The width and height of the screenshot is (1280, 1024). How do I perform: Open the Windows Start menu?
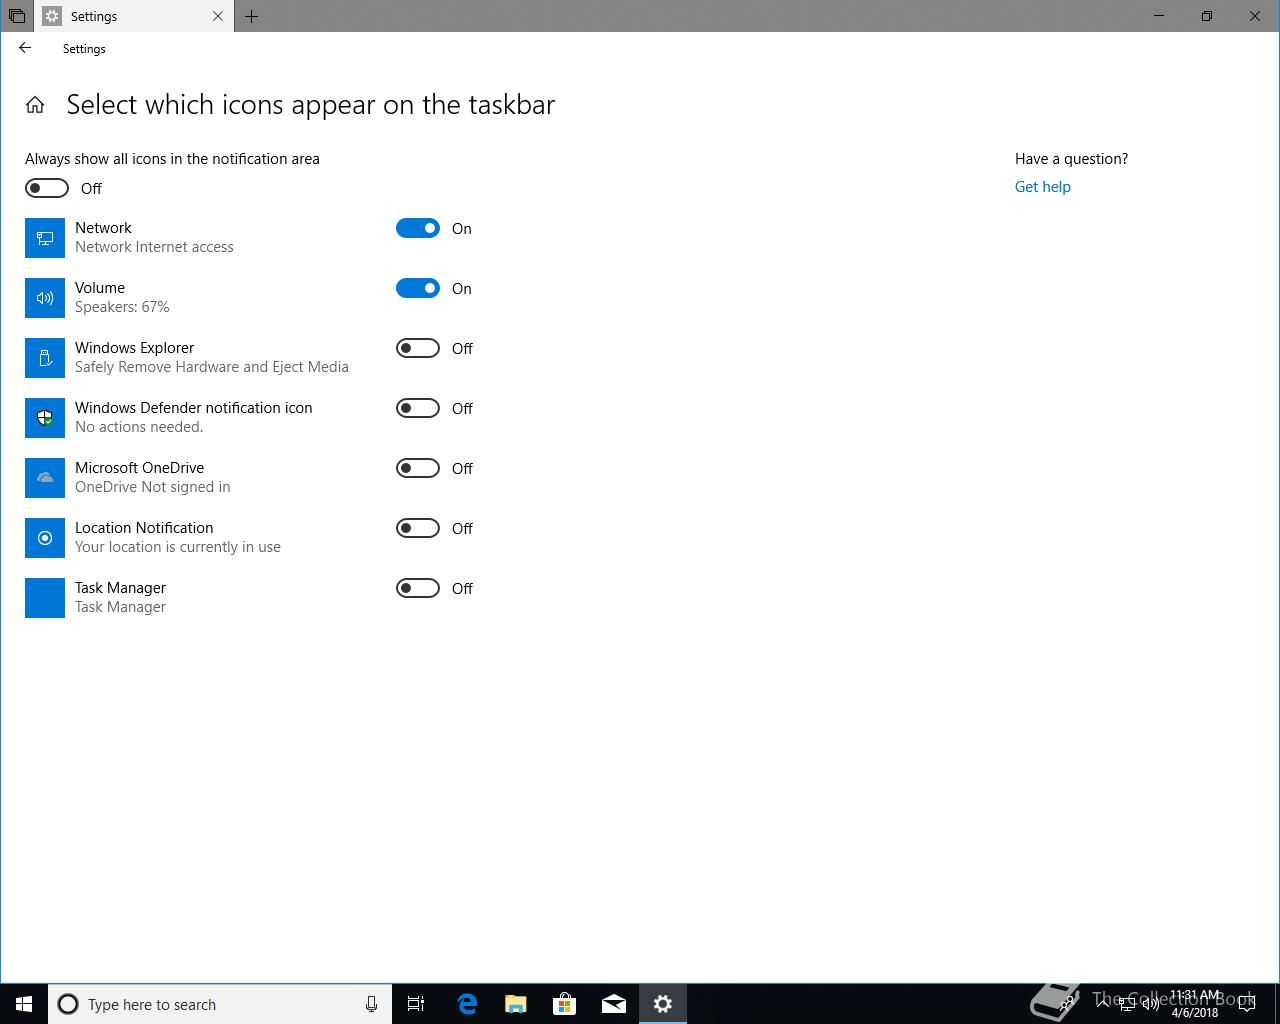24,1004
